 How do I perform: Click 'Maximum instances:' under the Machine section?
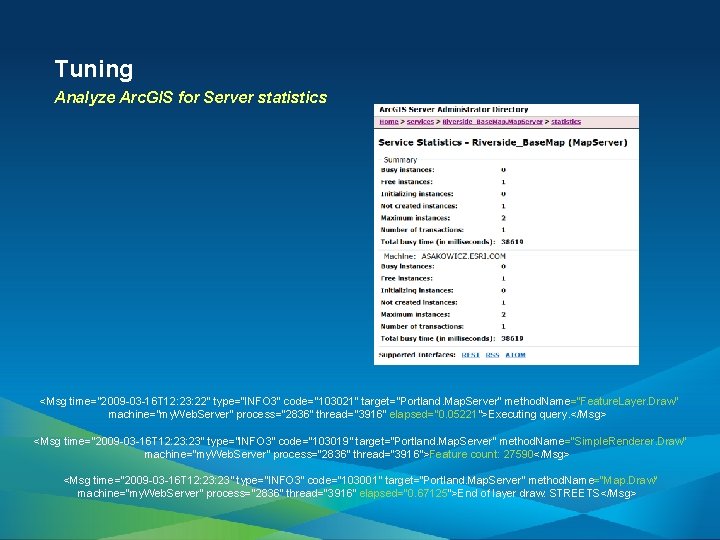point(415,315)
